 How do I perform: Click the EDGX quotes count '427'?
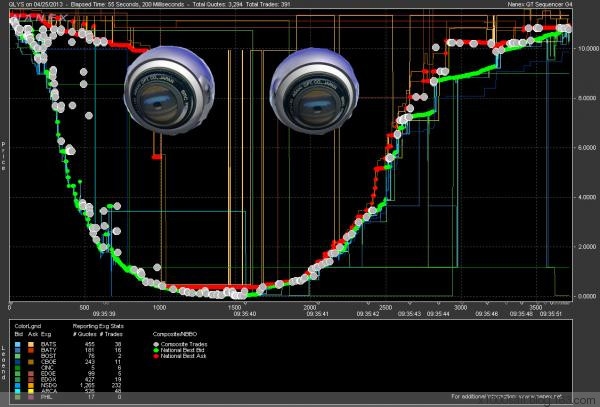(89, 379)
